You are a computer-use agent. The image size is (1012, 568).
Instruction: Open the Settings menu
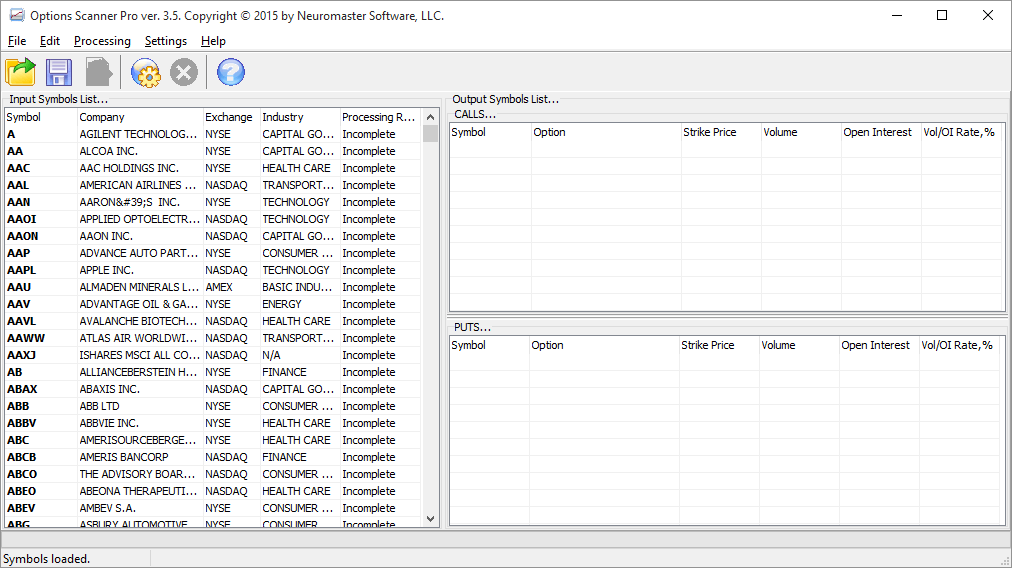coord(166,41)
